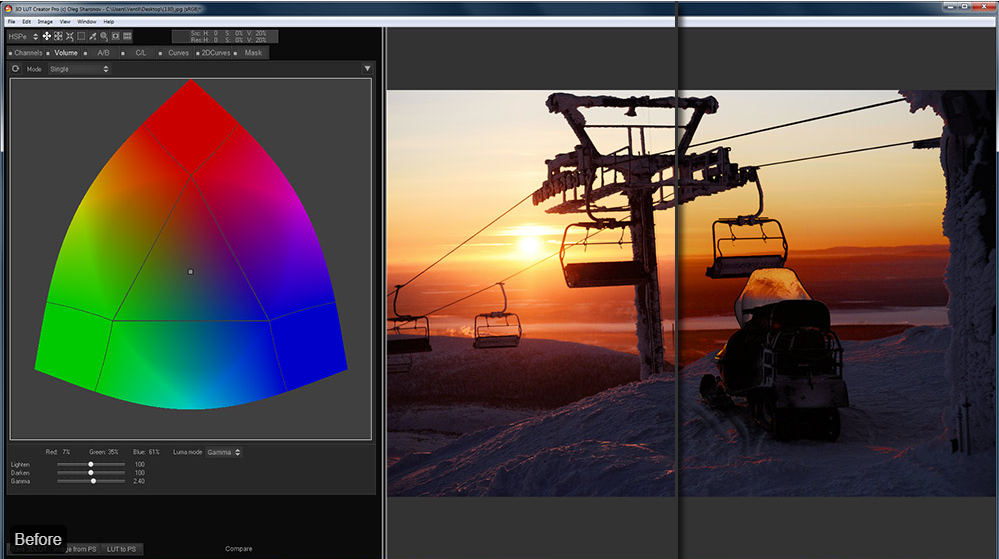
Task: Expand the panel options triangle menu
Action: [x=367, y=68]
